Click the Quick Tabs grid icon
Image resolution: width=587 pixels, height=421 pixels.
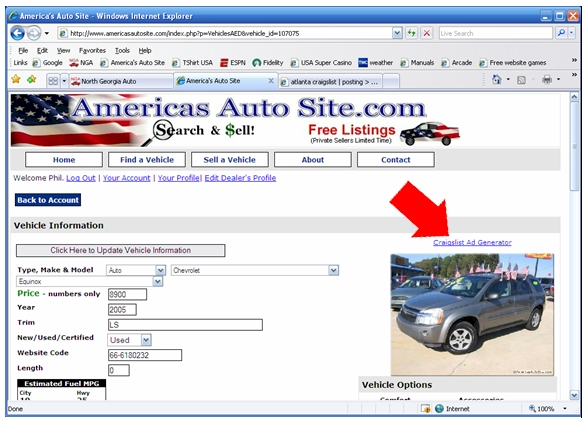[53, 81]
